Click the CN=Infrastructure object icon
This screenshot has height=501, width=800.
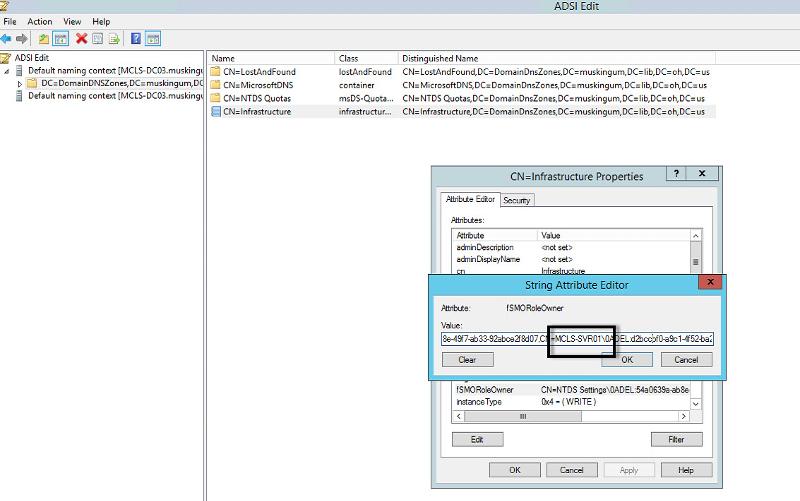coord(215,111)
